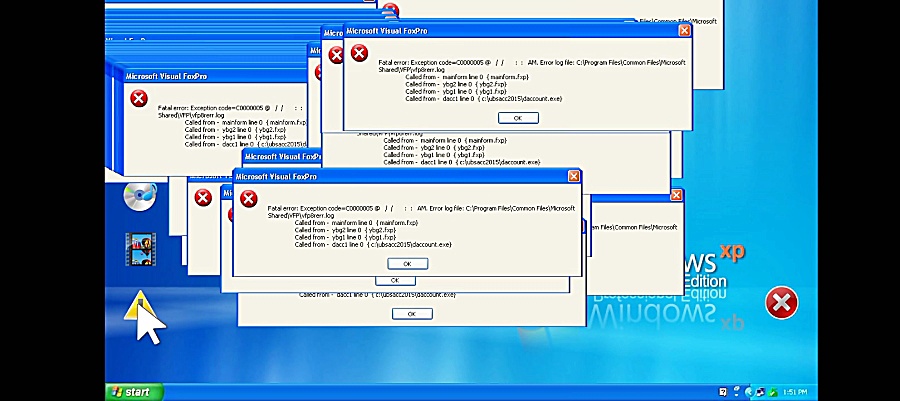This screenshot has height=401, width=900.
Task: Click 'Shared\VFP\vfp8rerr.log' in the front center dialog
Action: (301, 216)
